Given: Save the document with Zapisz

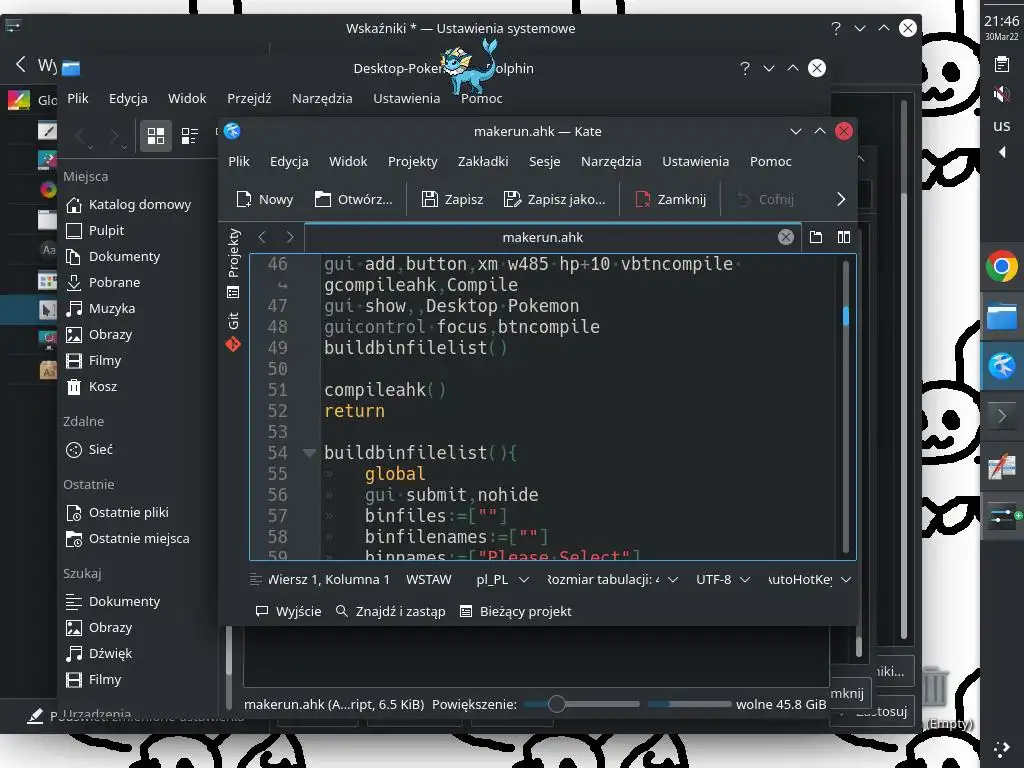Looking at the screenshot, I should tap(452, 199).
